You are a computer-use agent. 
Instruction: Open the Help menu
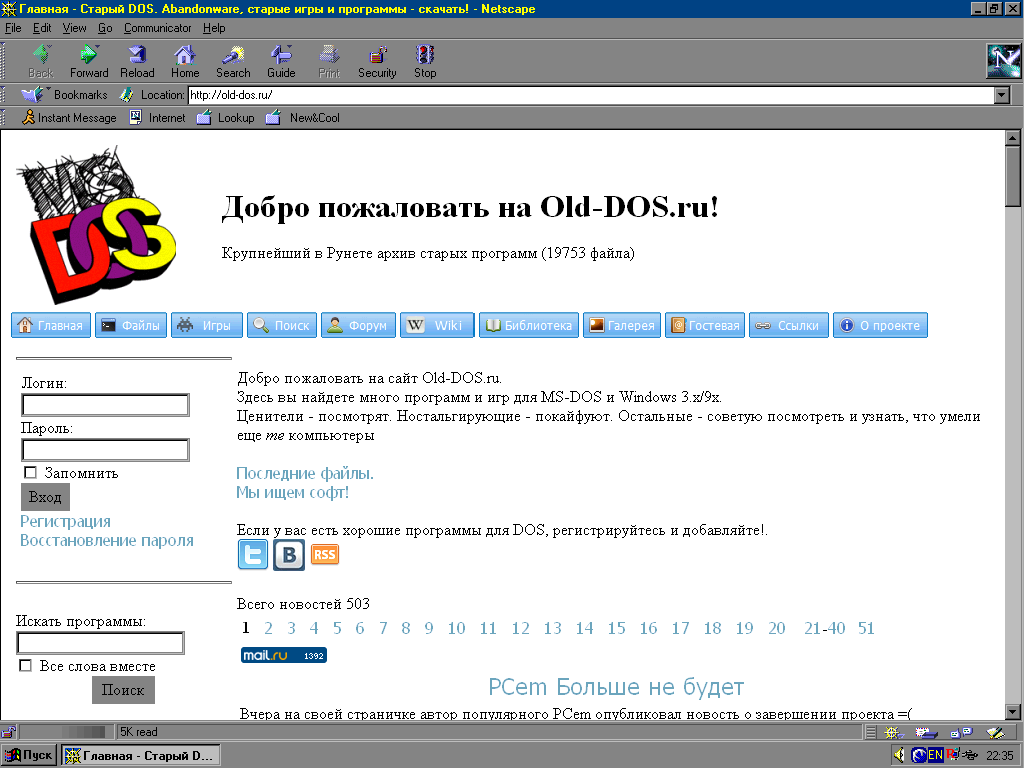tap(214, 28)
